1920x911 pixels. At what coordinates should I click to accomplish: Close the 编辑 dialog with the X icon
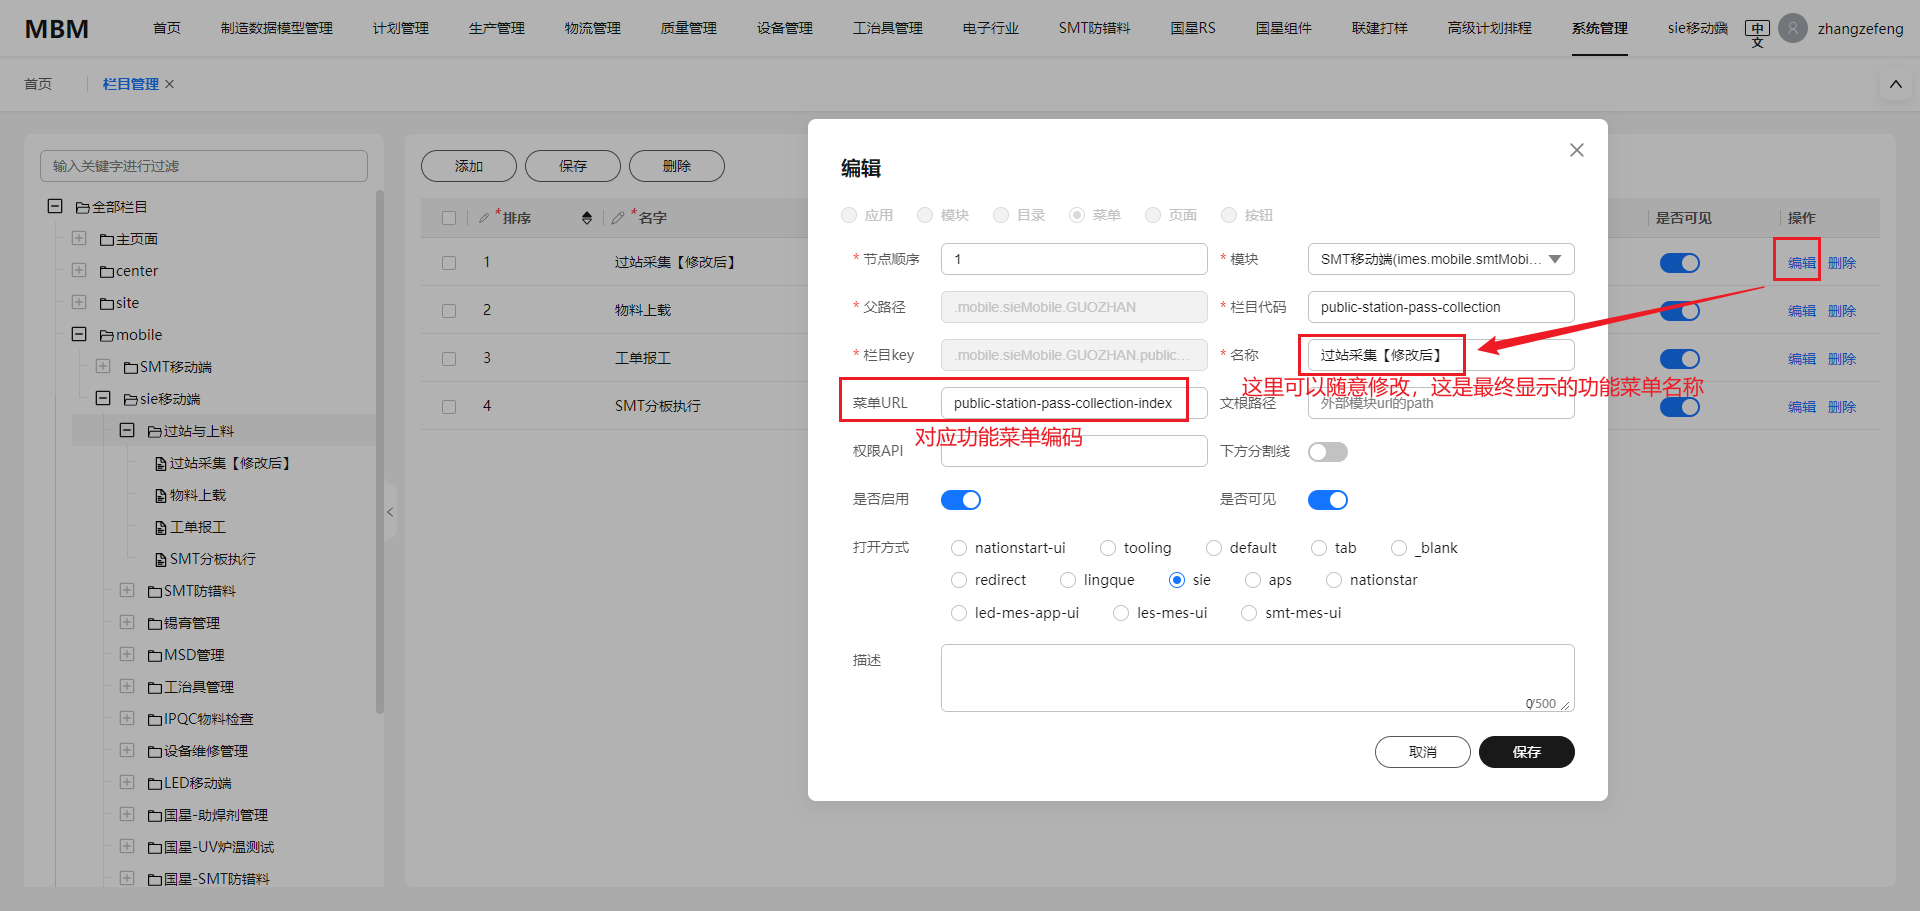tap(1577, 150)
